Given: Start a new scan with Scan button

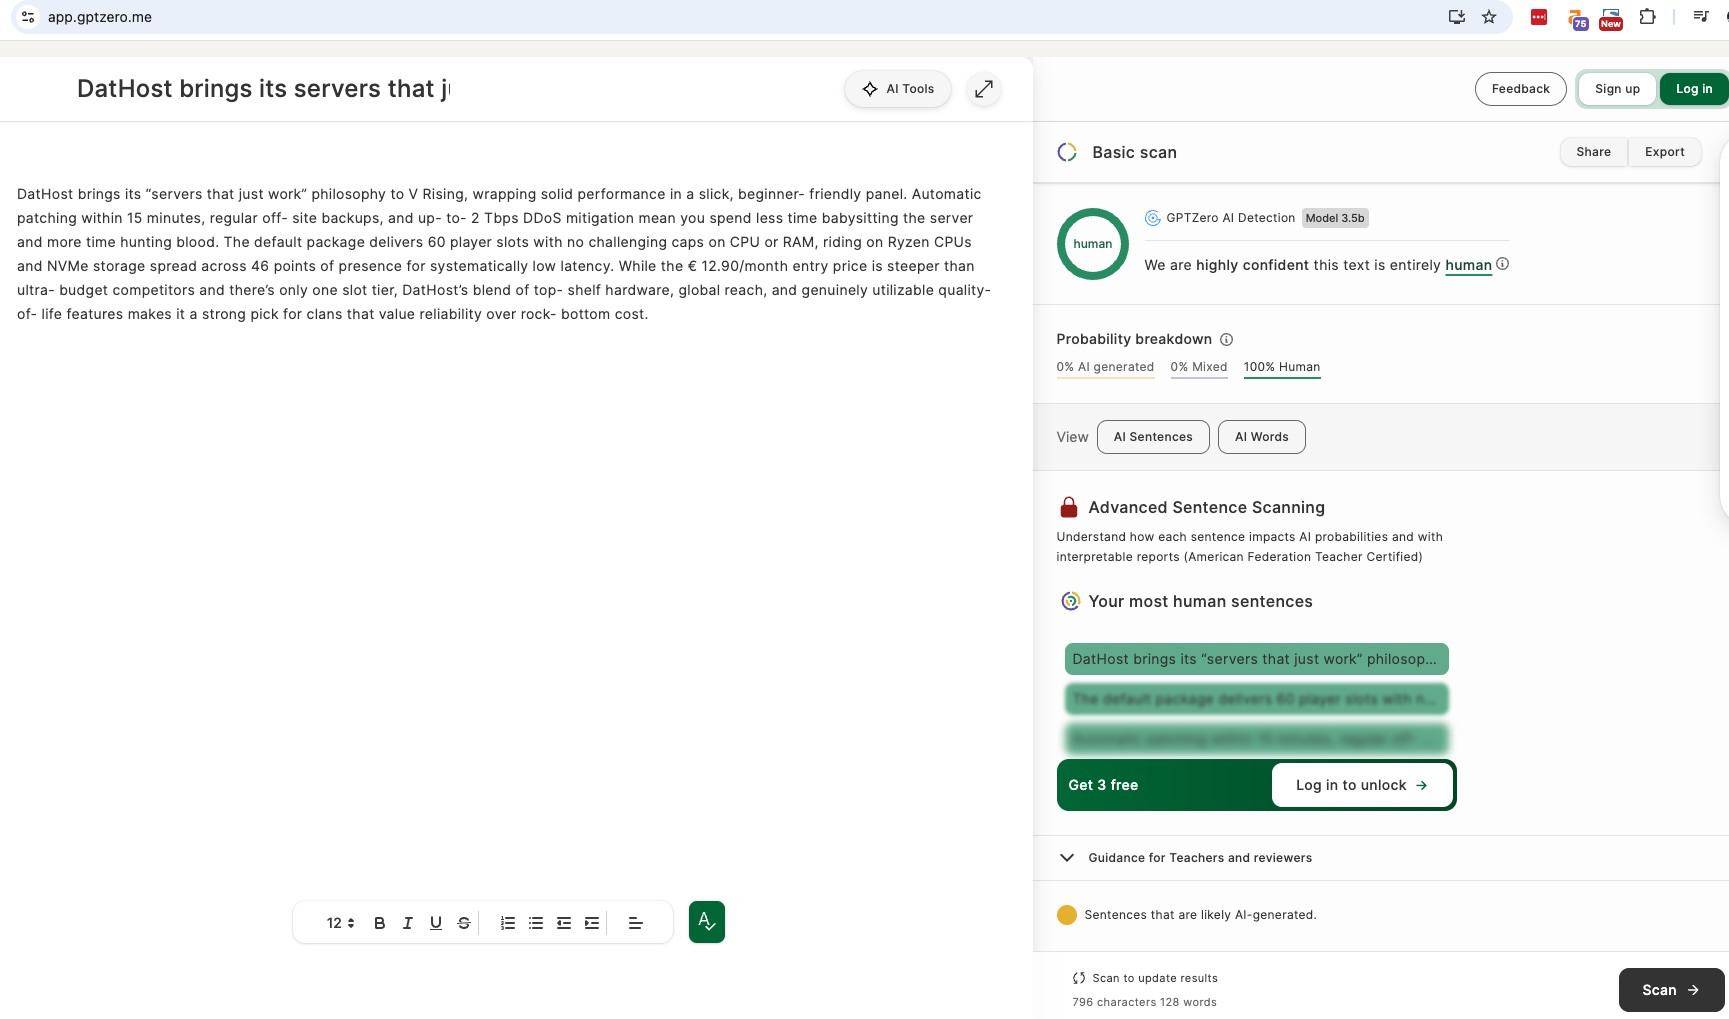Looking at the screenshot, I should pos(1671,990).
